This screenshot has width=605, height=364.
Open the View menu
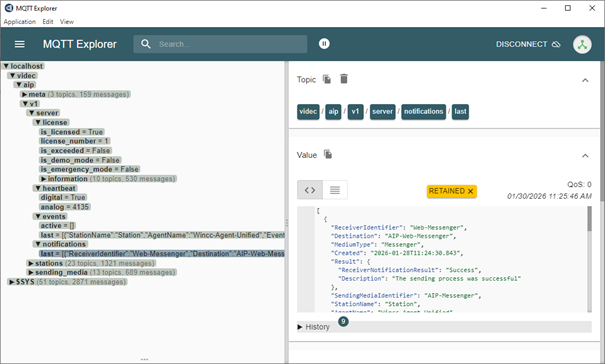point(67,22)
